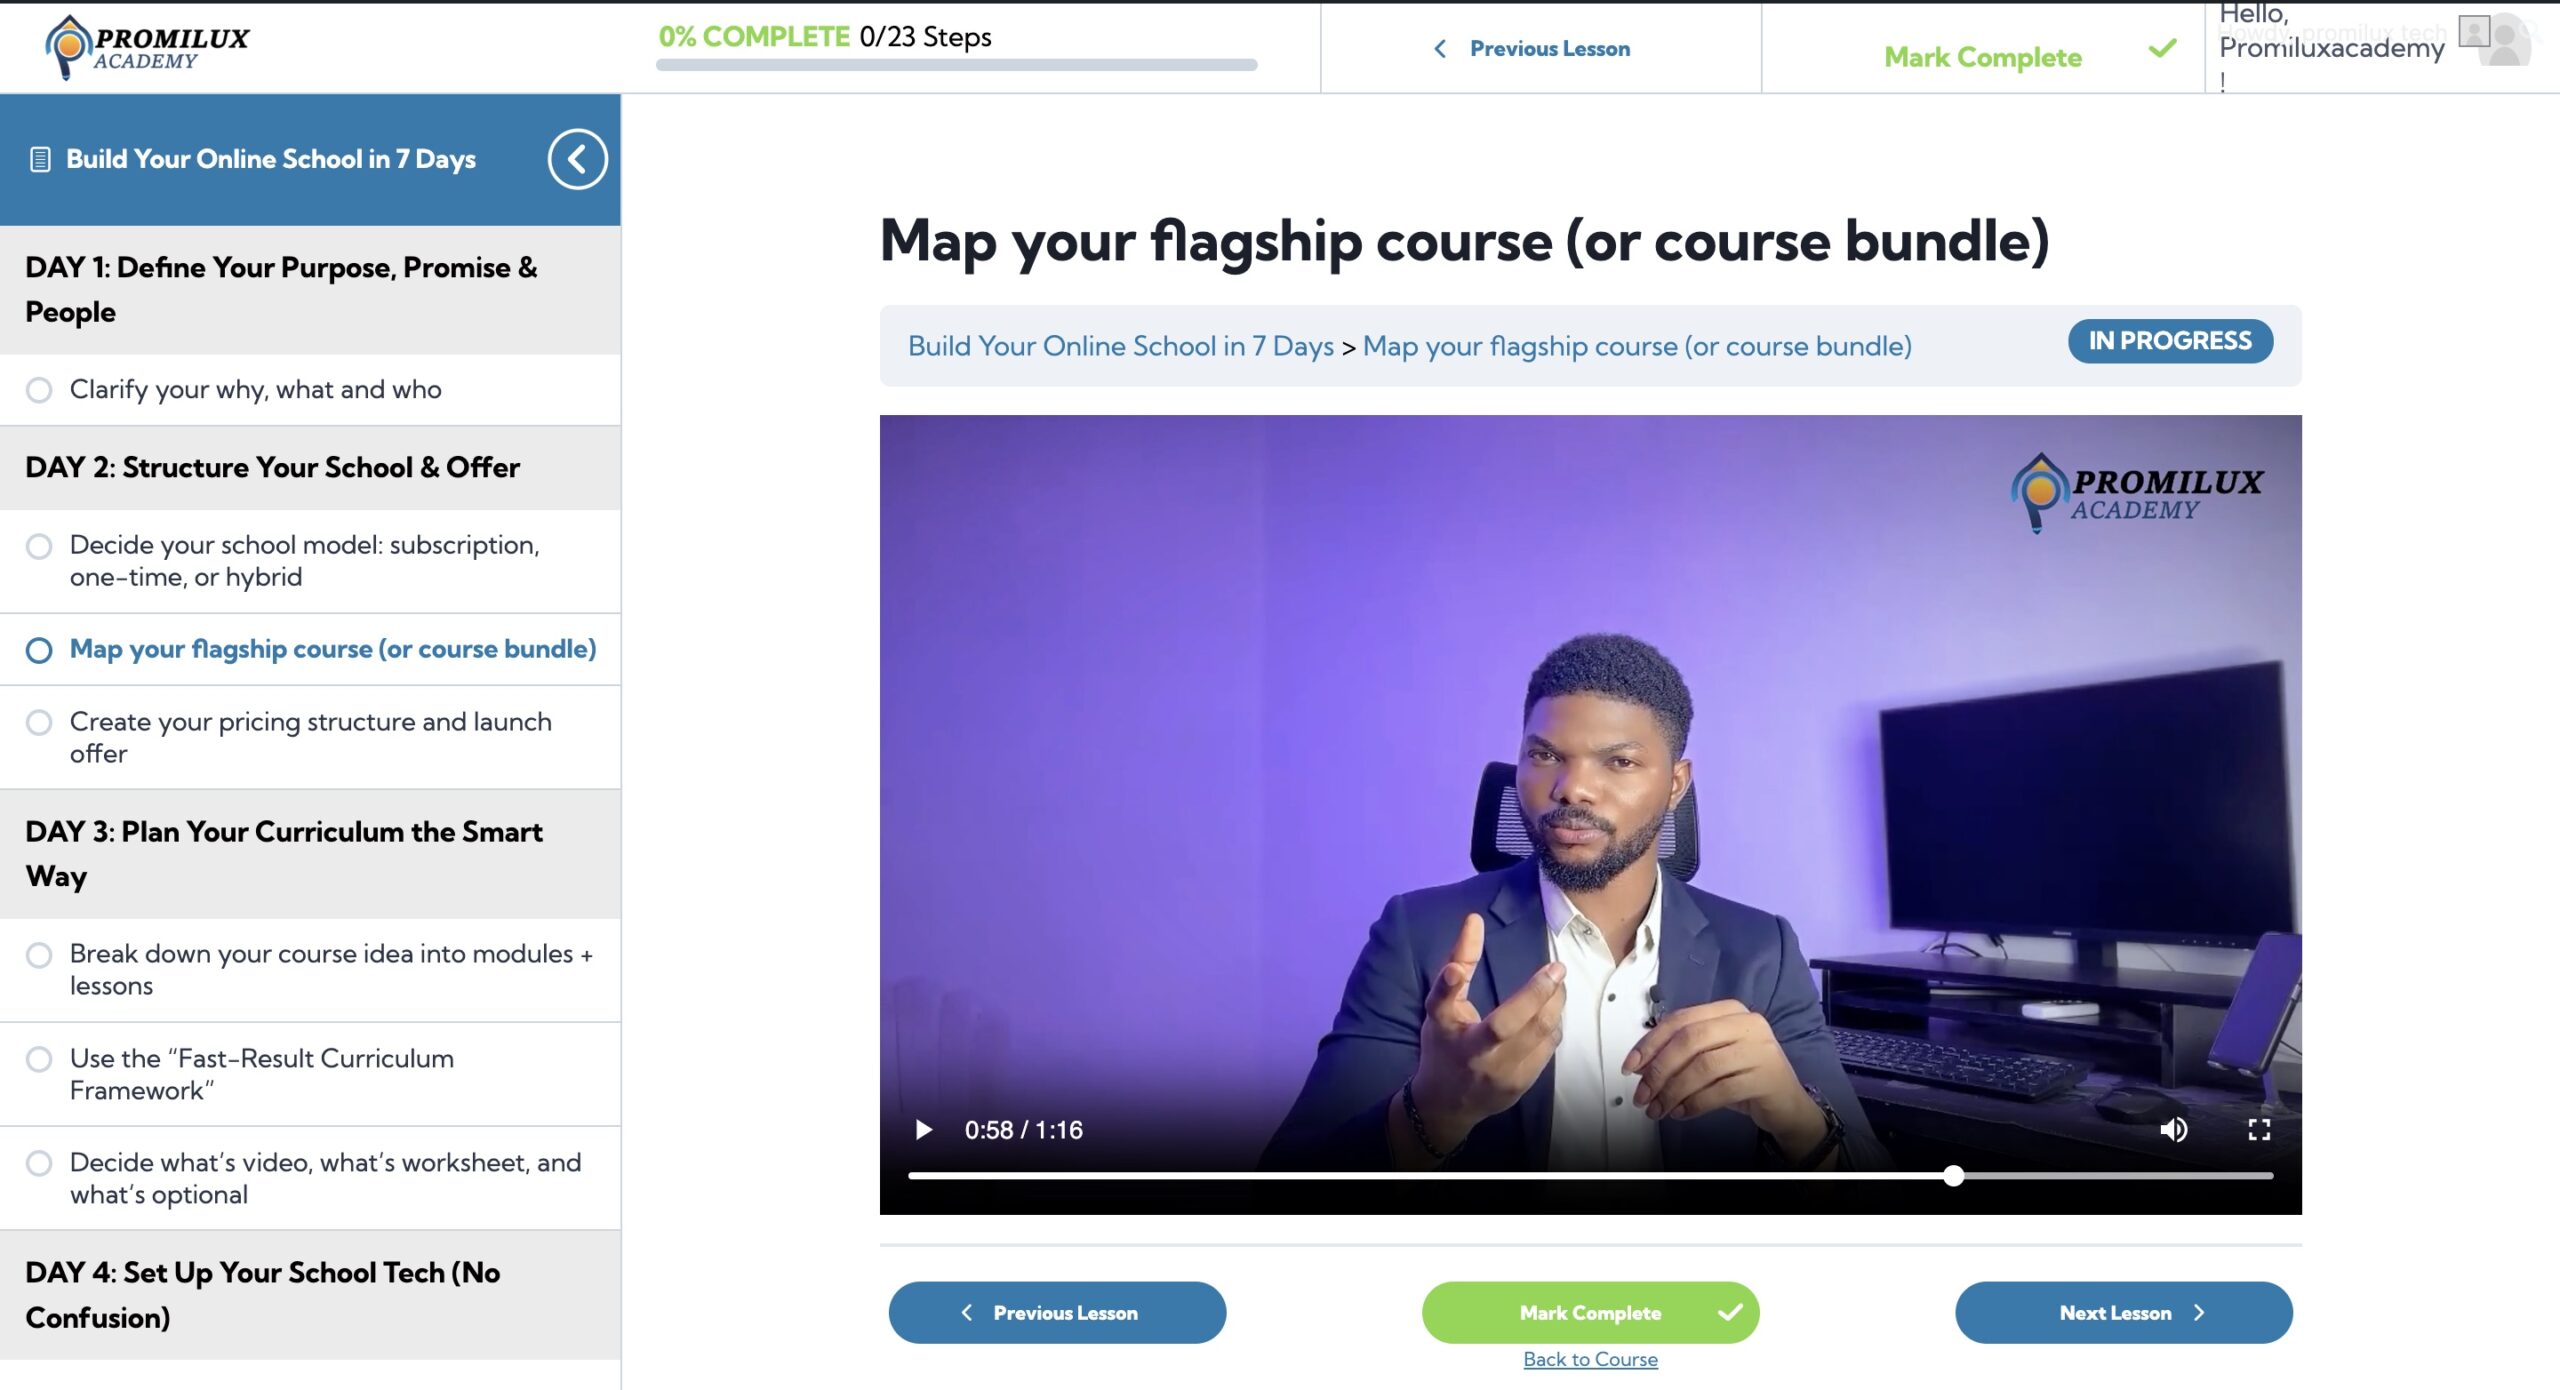Open Use the Fast-Result Curriculum Framework lesson
This screenshot has width=2560, height=1390.
pyautogui.click(x=262, y=1074)
